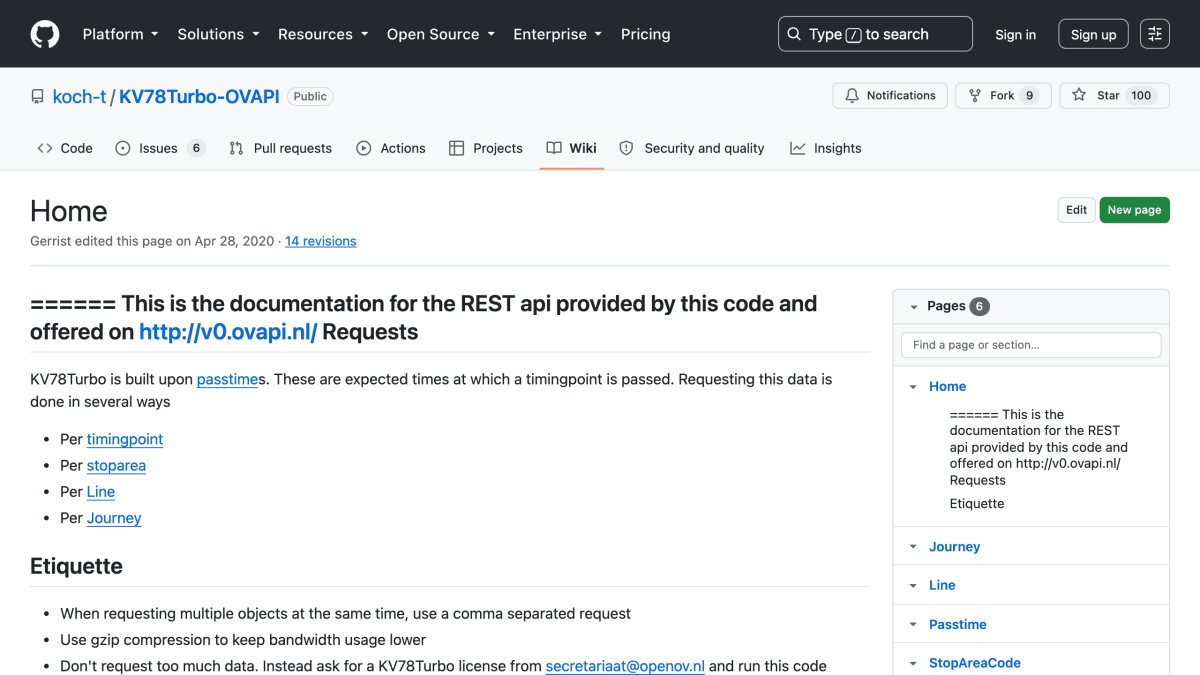Open the stoparea link
The width and height of the screenshot is (1200, 675).
point(116,466)
